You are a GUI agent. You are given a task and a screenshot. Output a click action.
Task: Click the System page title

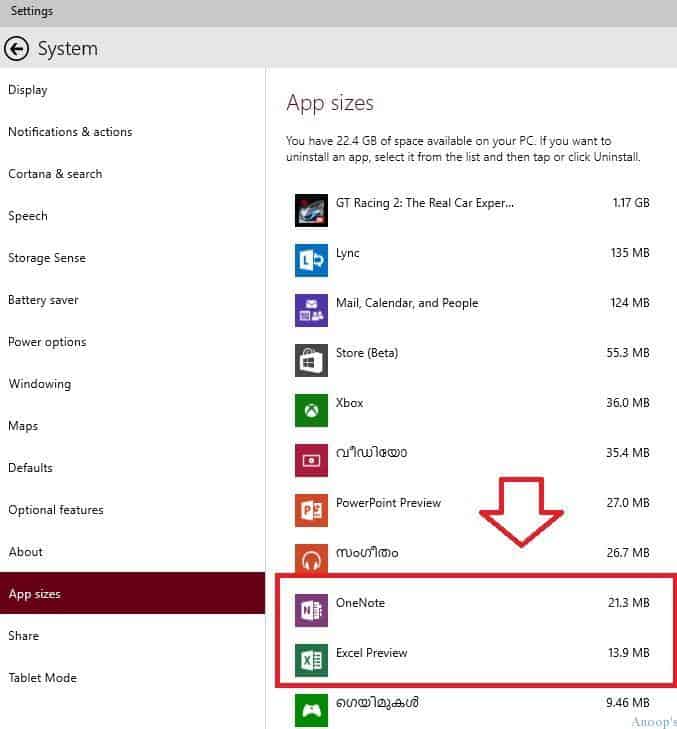[68, 49]
